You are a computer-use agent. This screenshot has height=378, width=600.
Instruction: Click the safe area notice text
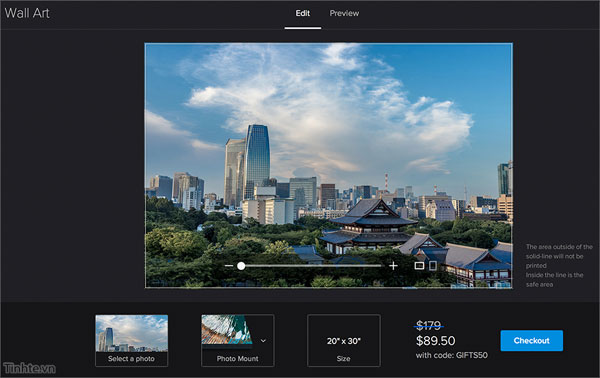pos(559,266)
